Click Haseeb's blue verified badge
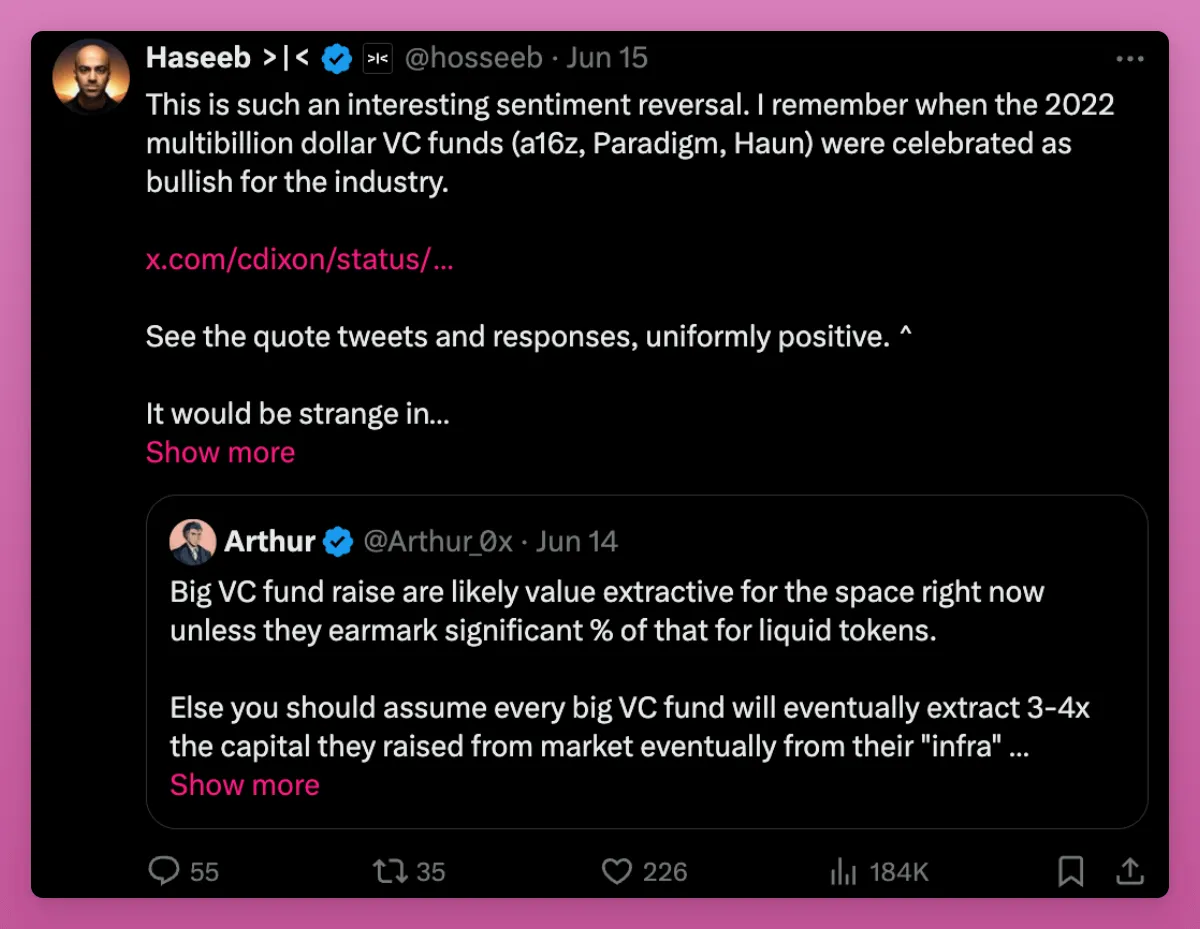Image resolution: width=1200 pixels, height=929 pixels. coord(336,59)
